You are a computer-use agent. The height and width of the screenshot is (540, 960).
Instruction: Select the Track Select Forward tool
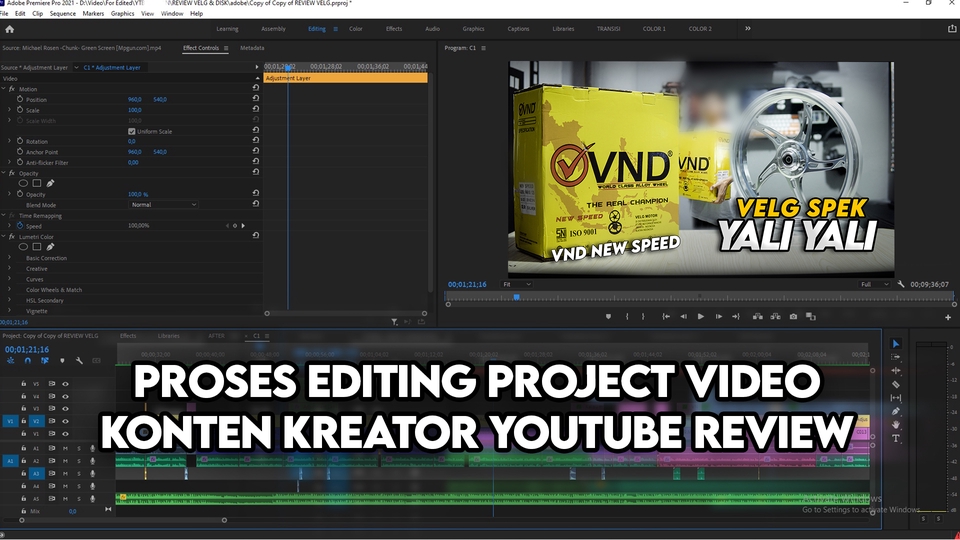[x=896, y=357]
